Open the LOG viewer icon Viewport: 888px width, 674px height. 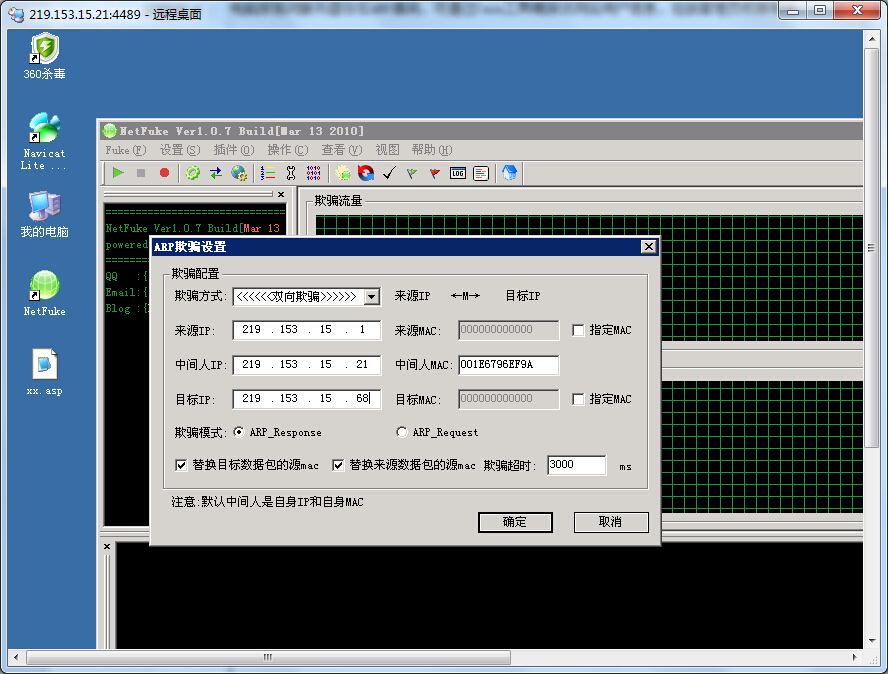[458, 173]
